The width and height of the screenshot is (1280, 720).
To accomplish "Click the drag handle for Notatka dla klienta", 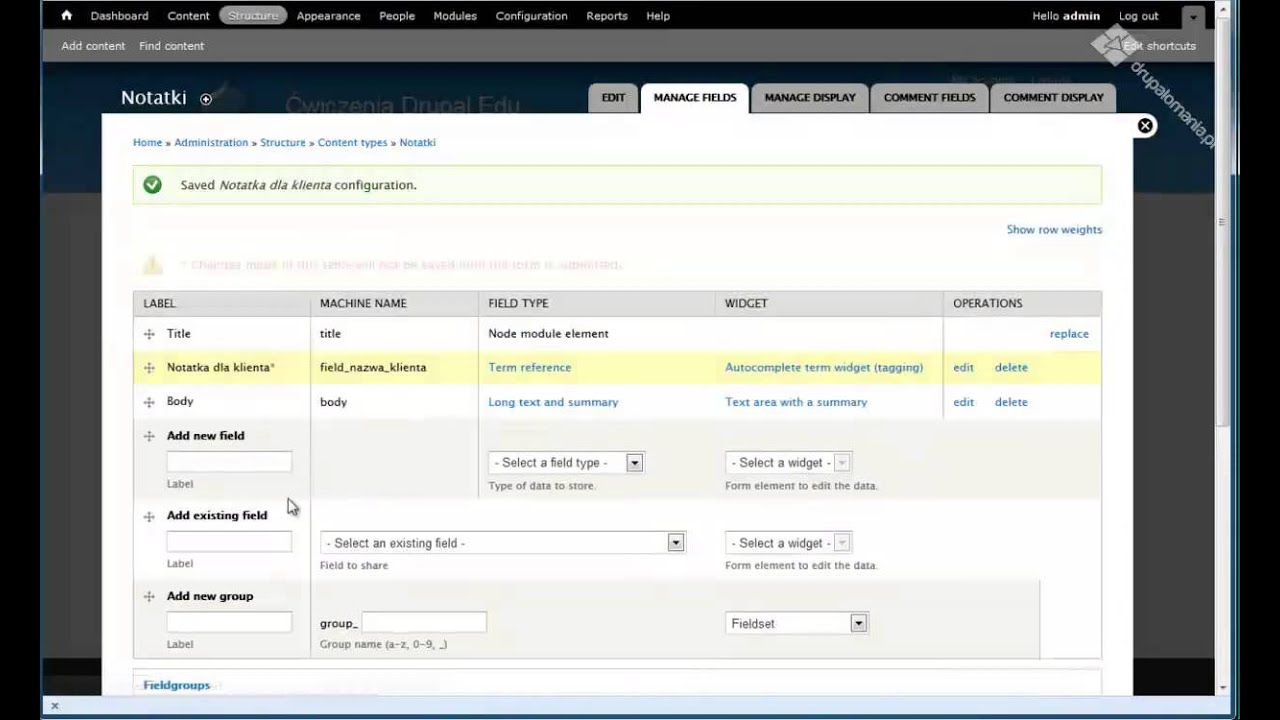I will (x=149, y=368).
